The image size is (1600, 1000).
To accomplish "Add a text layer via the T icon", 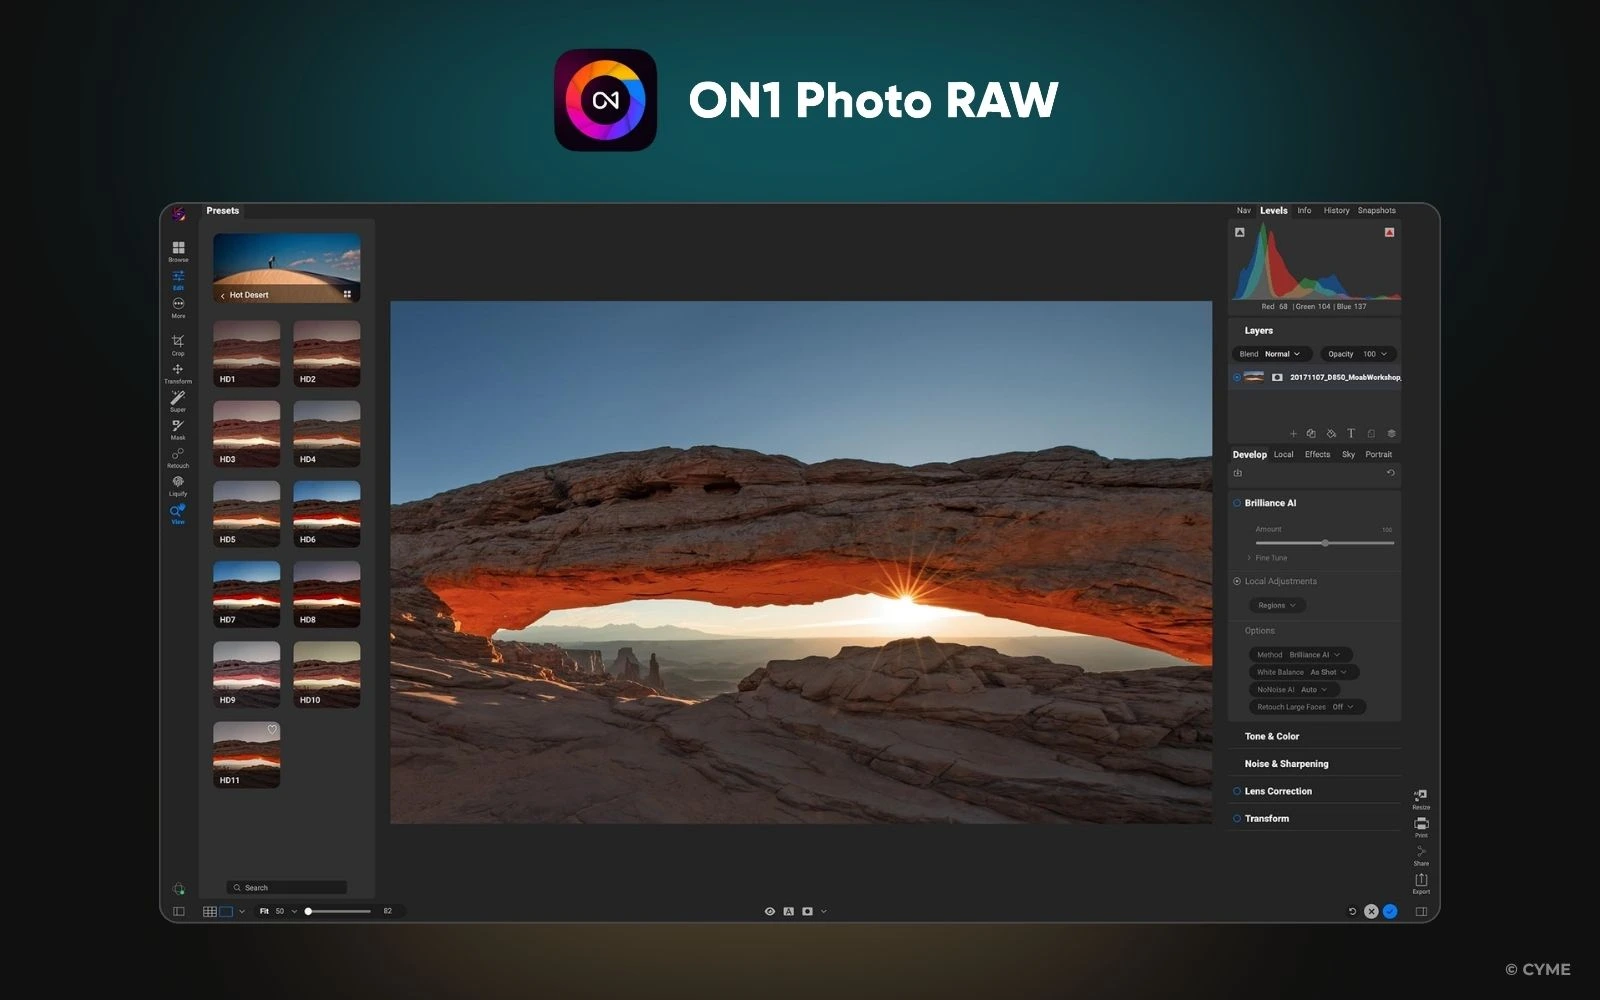I will click(1350, 433).
